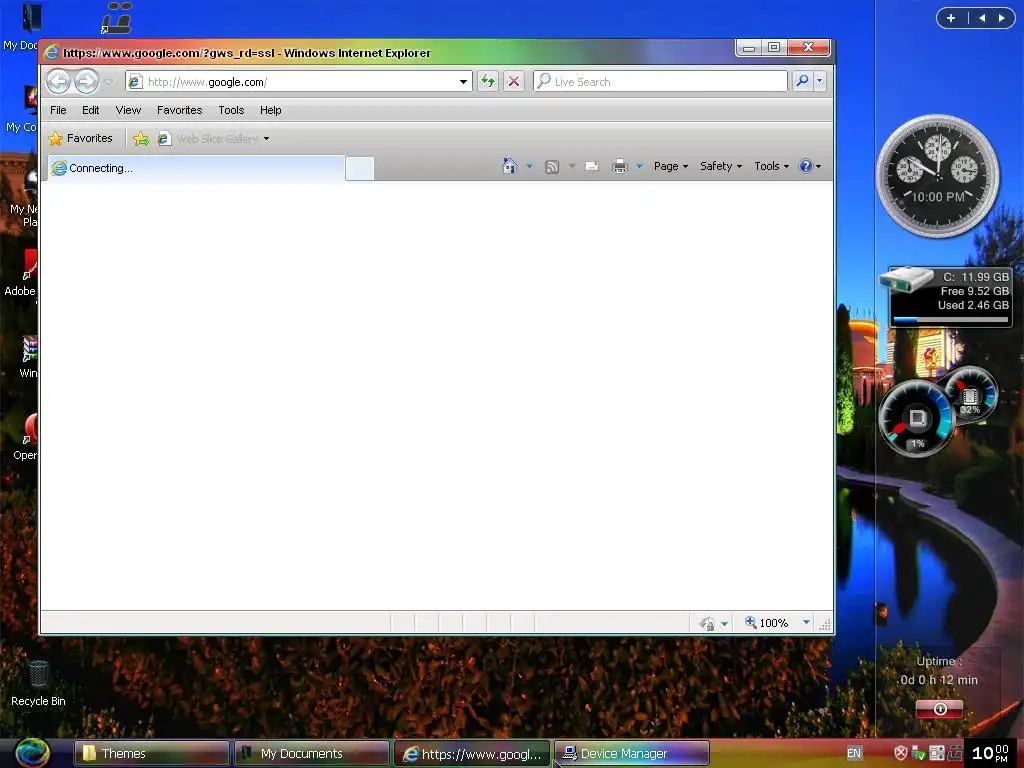The height and width of the screenshot is (768, 1024).
Task: Click the RSS feeds icon
Action: coord(552,167)
